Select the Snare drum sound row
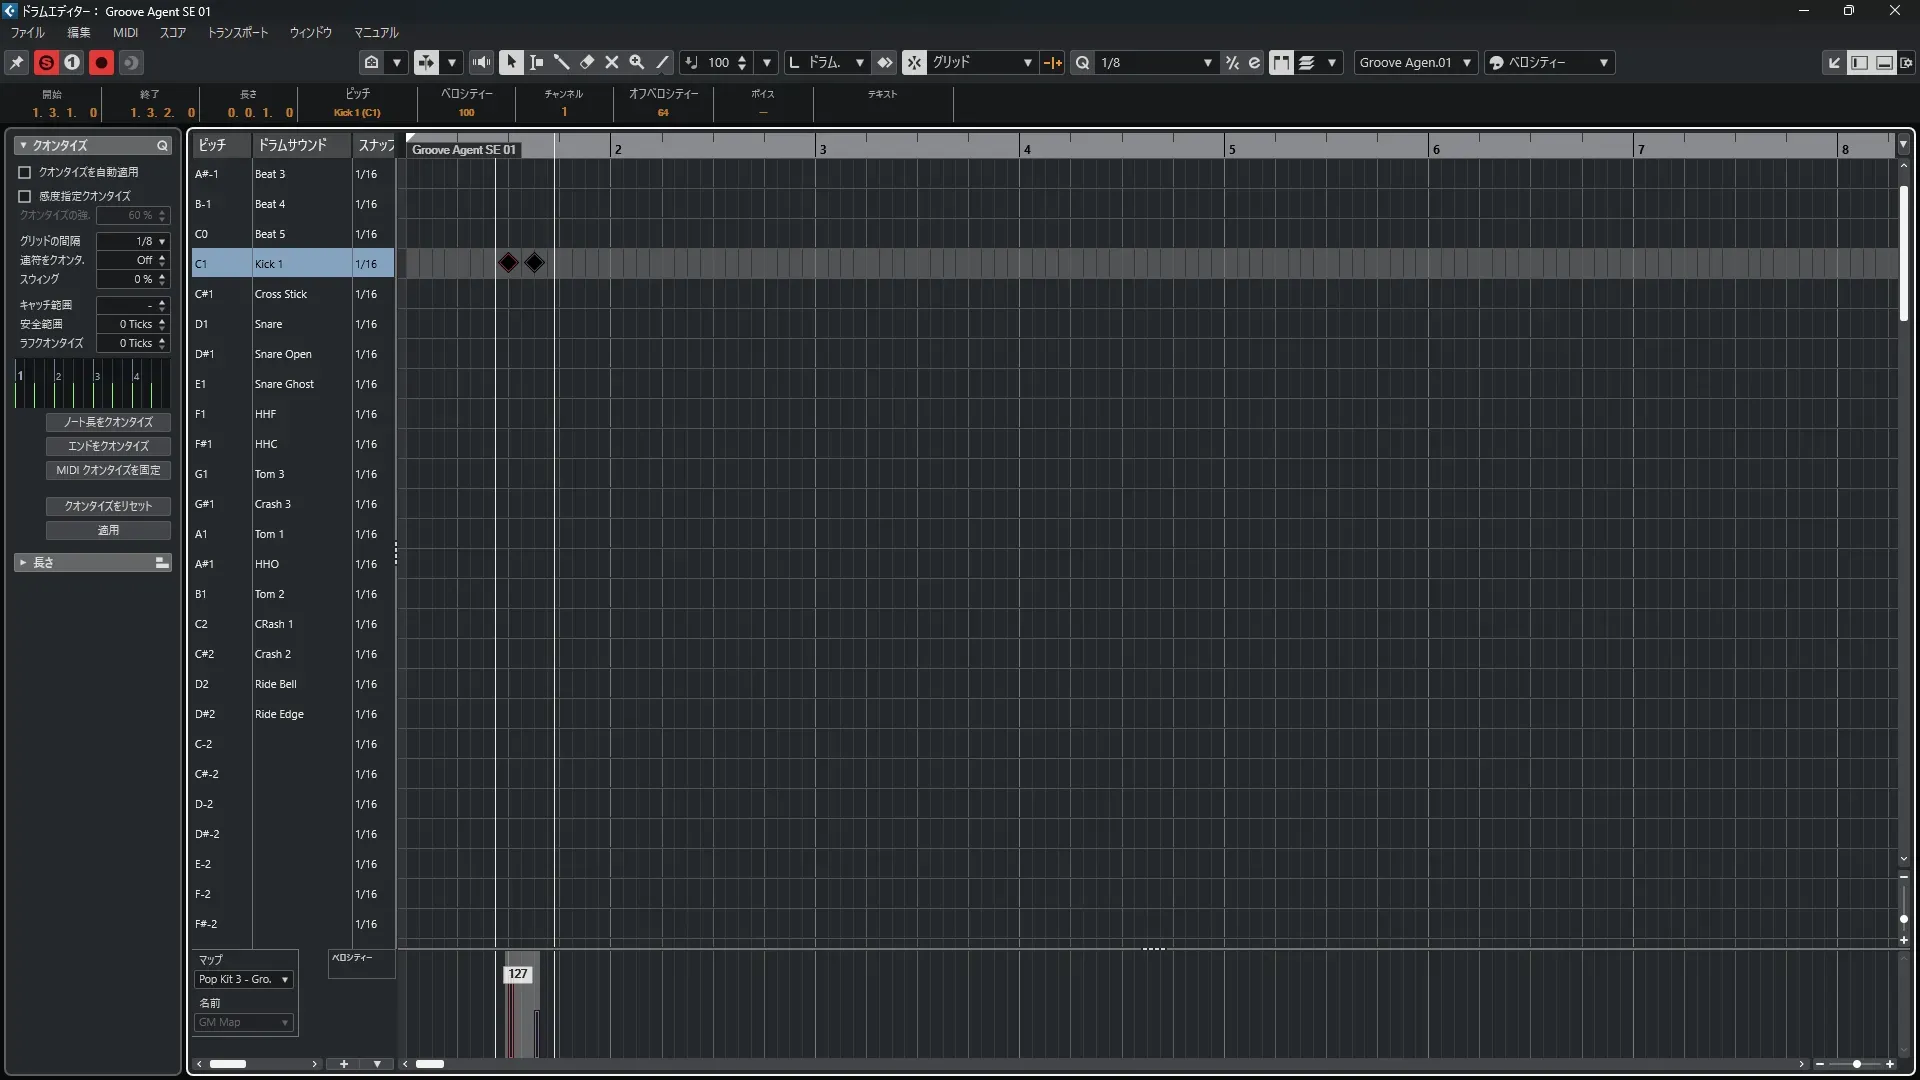Screen dimensions: 1920x1080 coord(268,324)
